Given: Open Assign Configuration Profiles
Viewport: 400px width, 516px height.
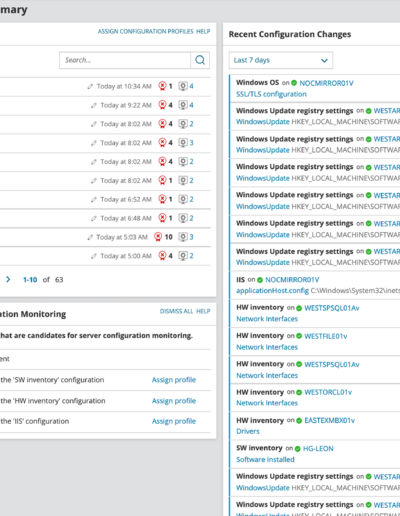Looking at the screenshot, I should (x=145, y=31).
